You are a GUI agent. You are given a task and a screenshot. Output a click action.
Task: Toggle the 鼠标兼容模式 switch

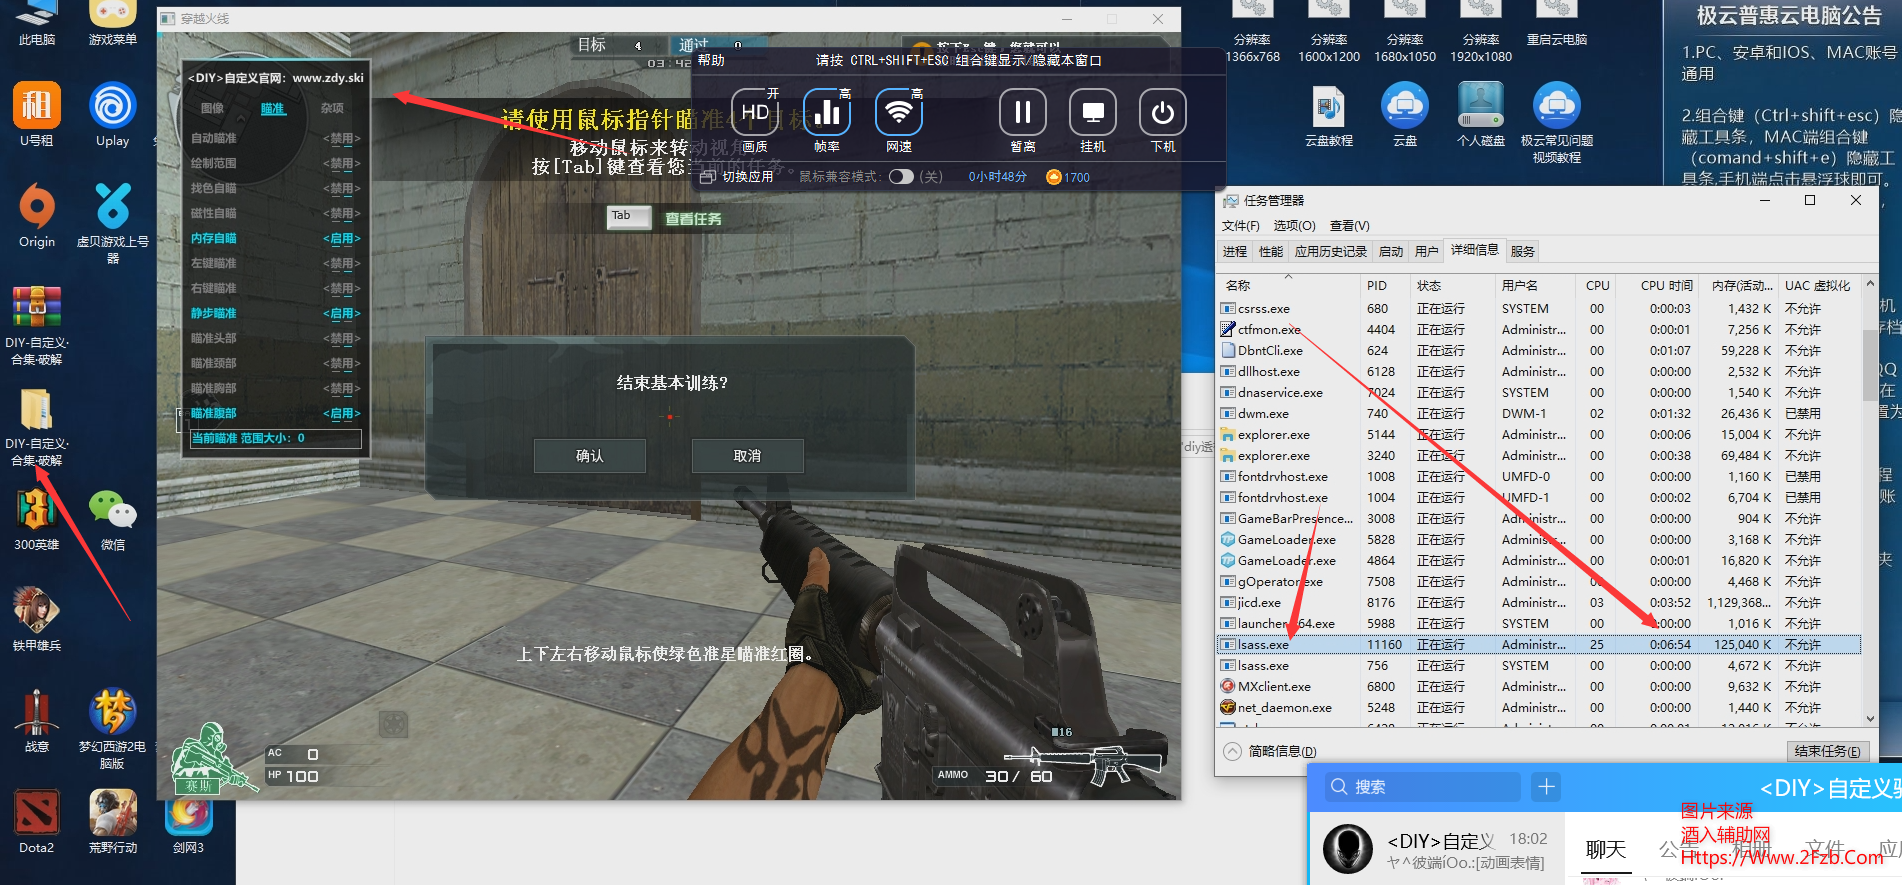point(901,177)
